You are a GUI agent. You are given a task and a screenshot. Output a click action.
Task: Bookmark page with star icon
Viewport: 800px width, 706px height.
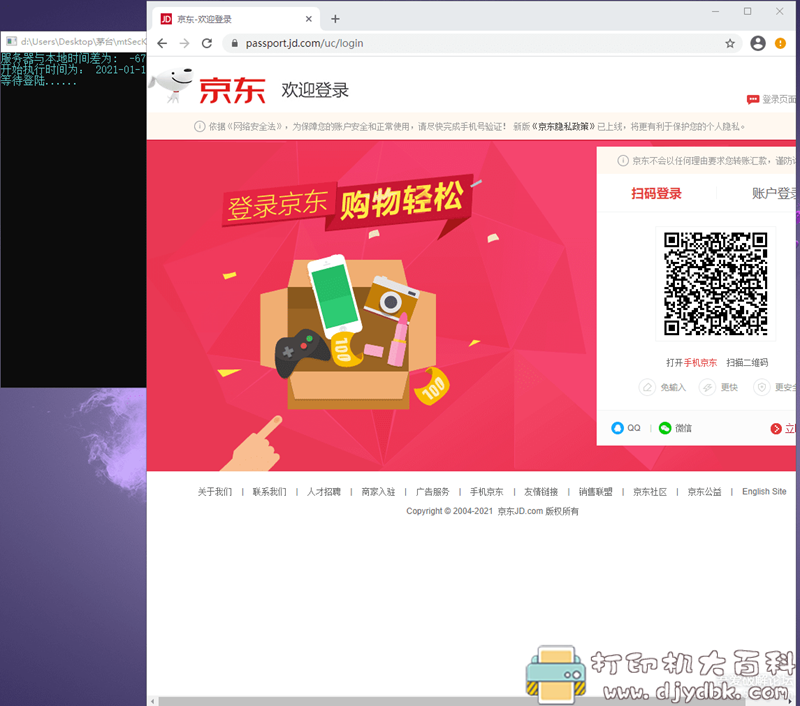[x=730, y=43]
